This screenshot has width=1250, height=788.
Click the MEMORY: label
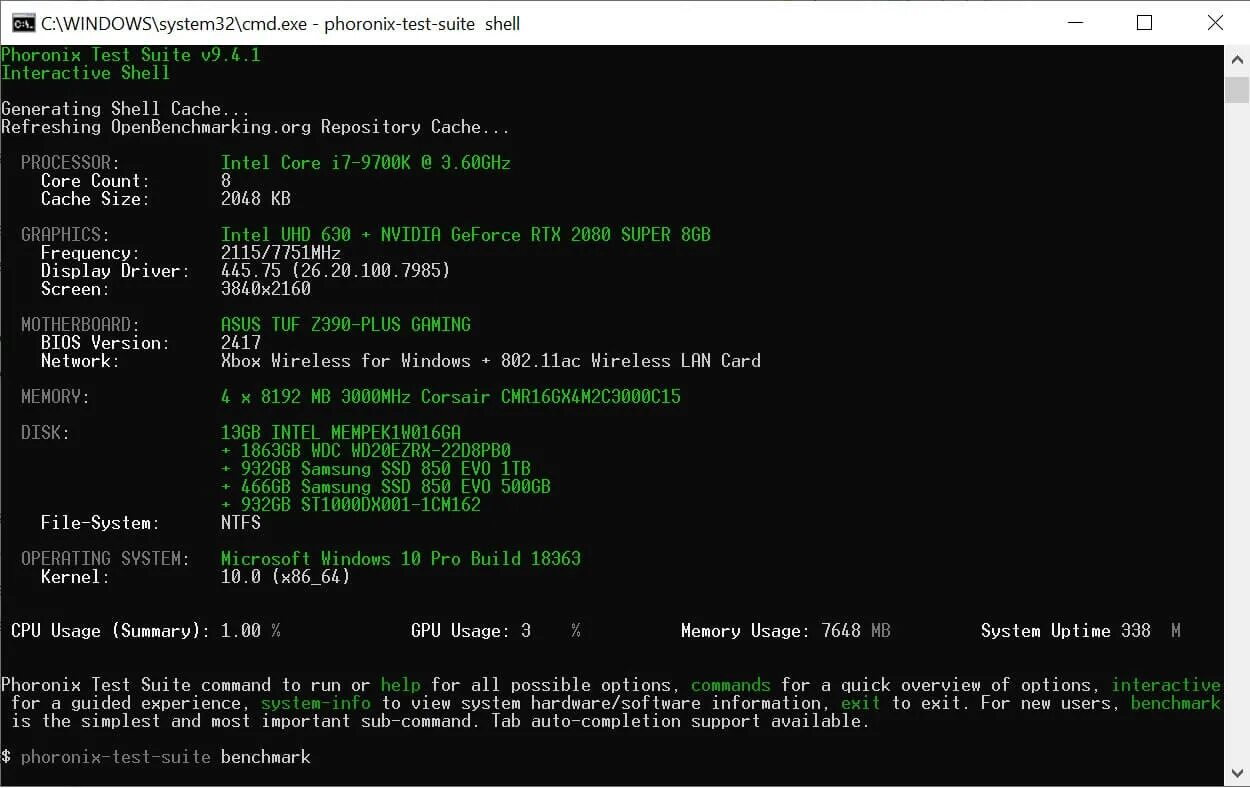(x=56, y=397)
